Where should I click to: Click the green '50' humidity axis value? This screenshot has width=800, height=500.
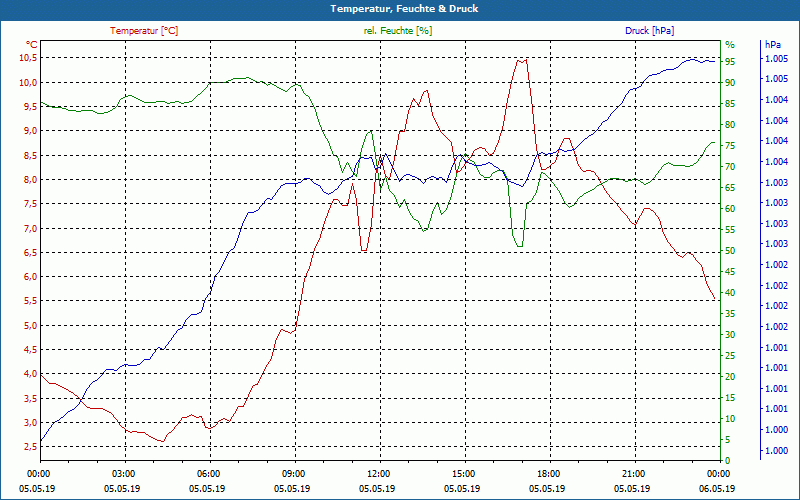[730, 251]
